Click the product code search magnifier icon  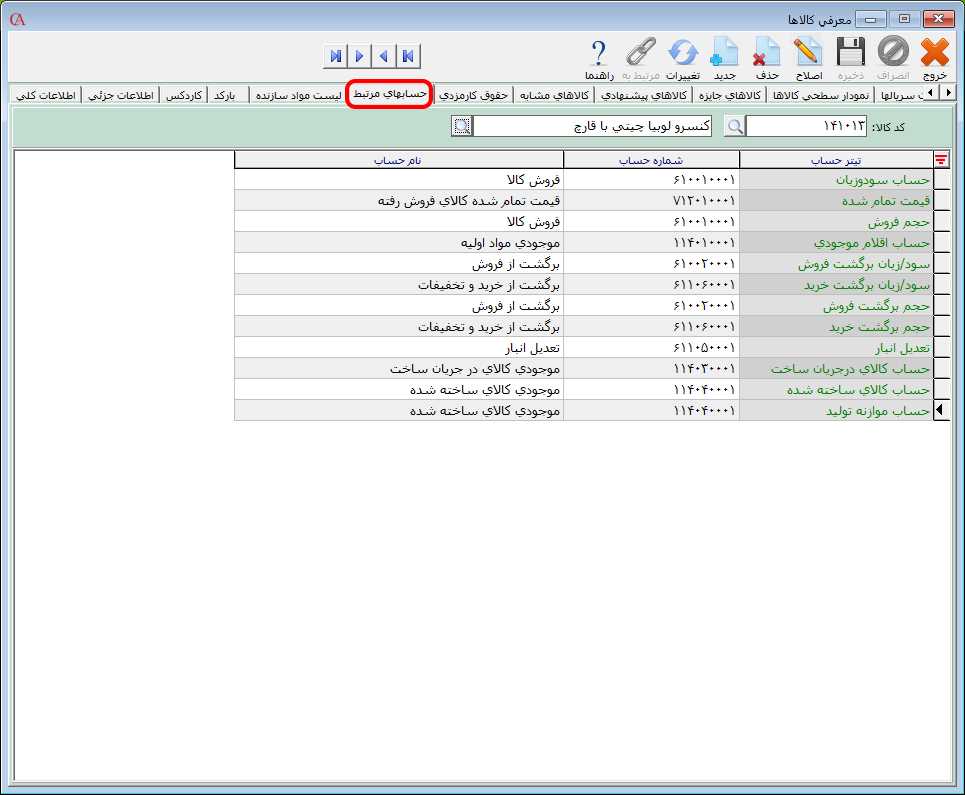(735, 126)
